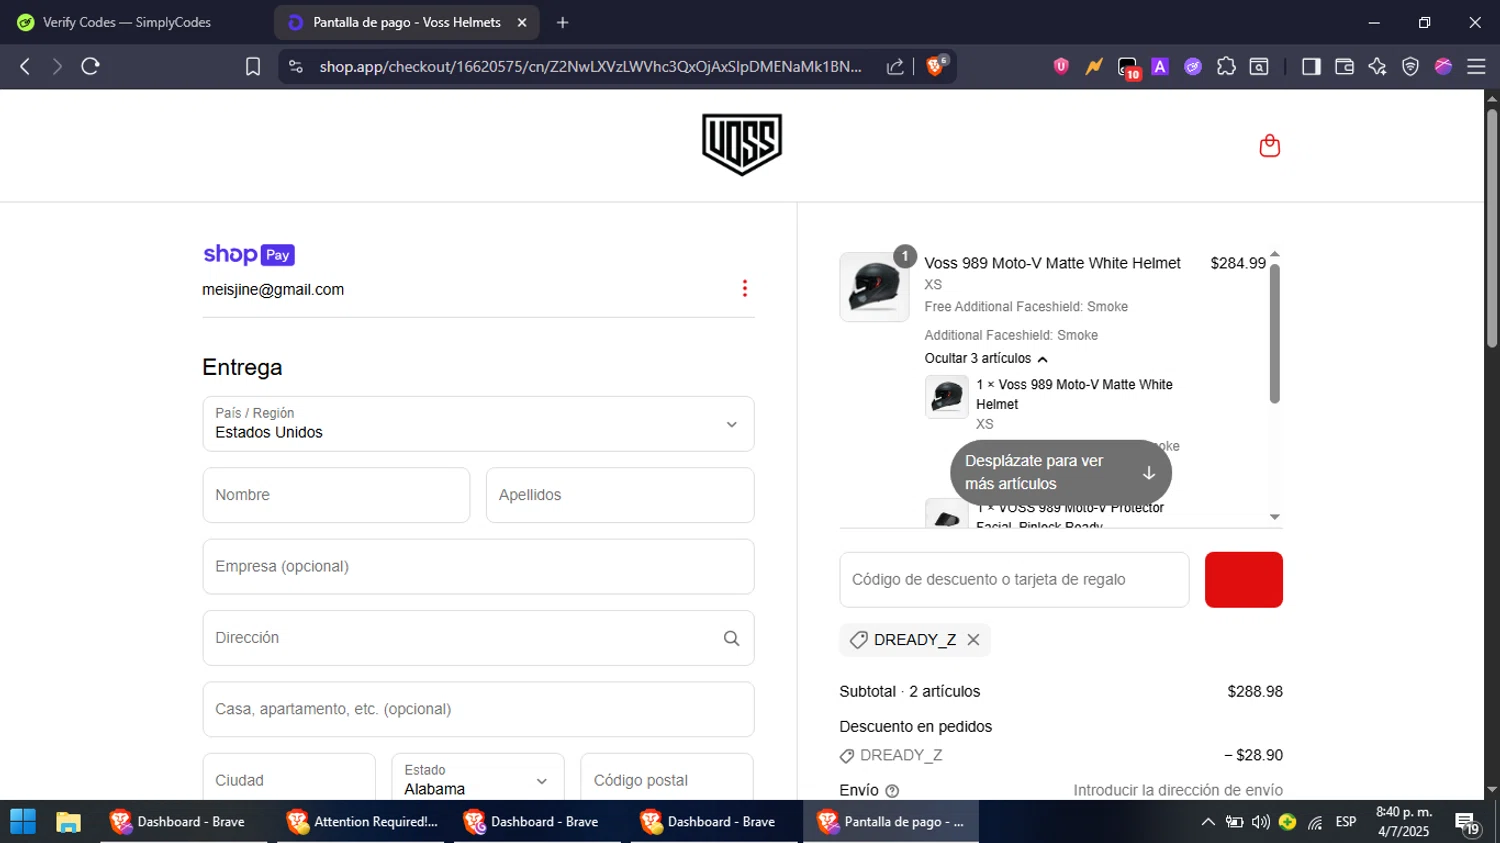The height and width of the screenshot is (843, 1500).
Task: Open País / Región country dropdown
Action: click(x=478, y=424)
